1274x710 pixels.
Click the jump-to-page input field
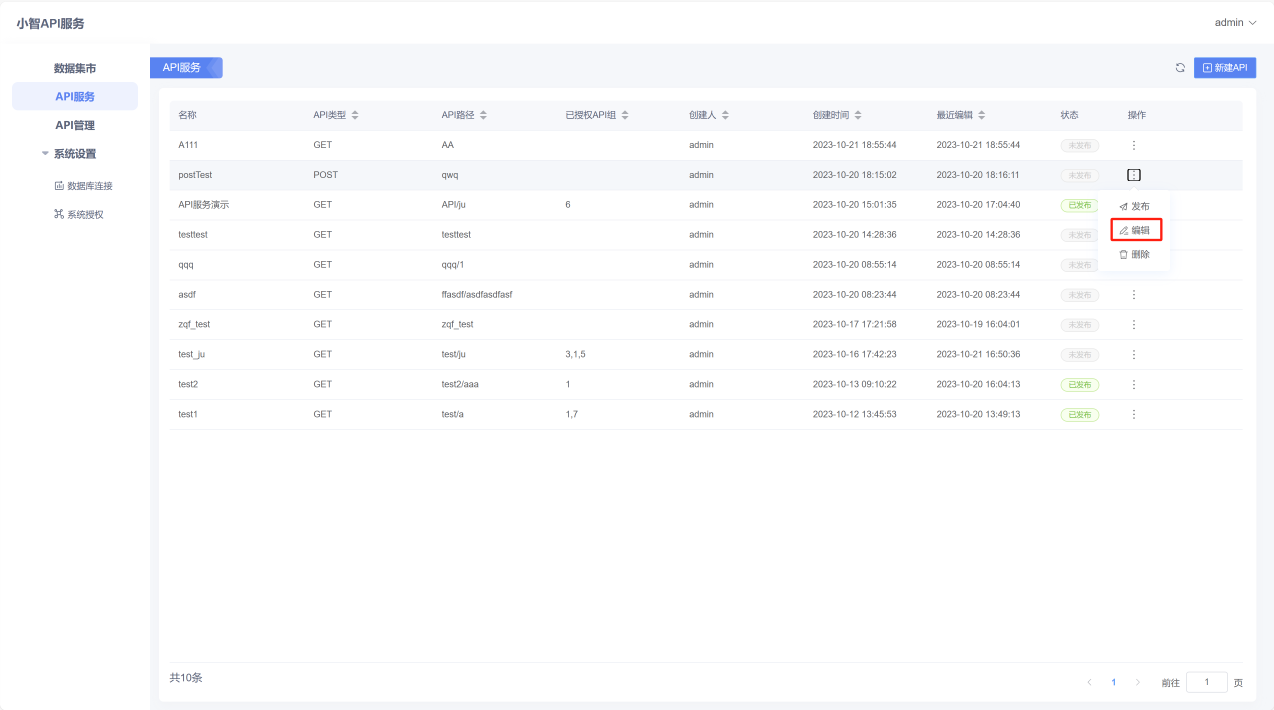[x=1206, y=682]
